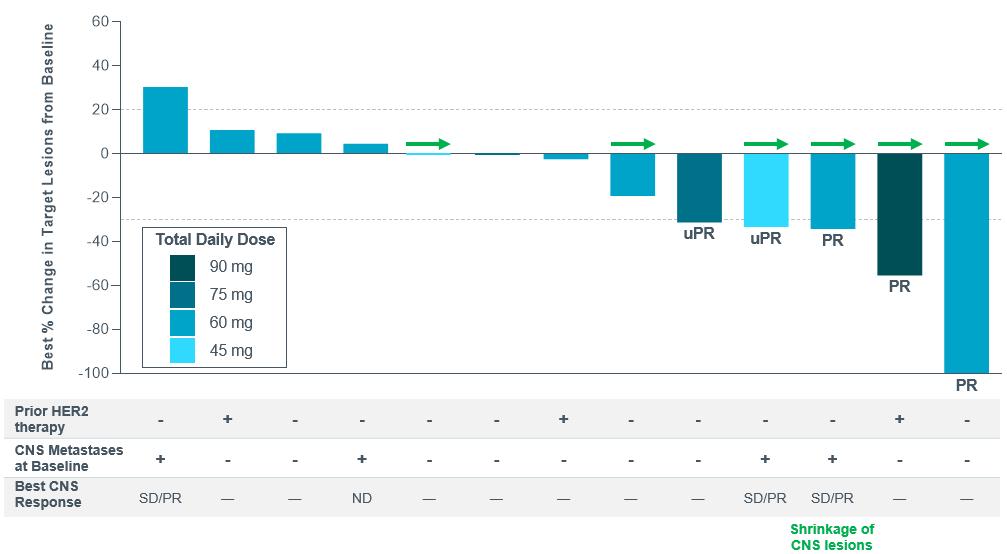The height and width of the screenshot is (554, 1007).
Task: Click the green arrow above the light-blue 45 mg bar
Action: 765,144
